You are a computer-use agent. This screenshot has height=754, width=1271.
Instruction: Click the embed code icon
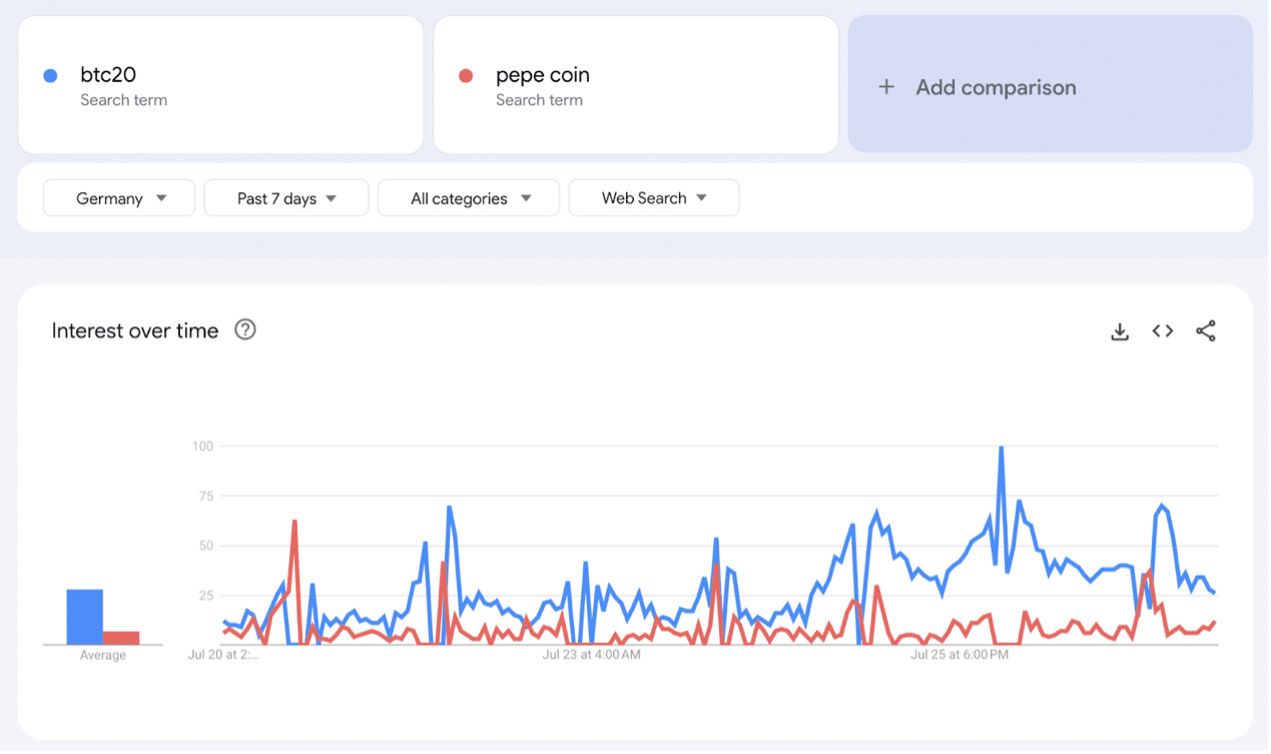1162,331
